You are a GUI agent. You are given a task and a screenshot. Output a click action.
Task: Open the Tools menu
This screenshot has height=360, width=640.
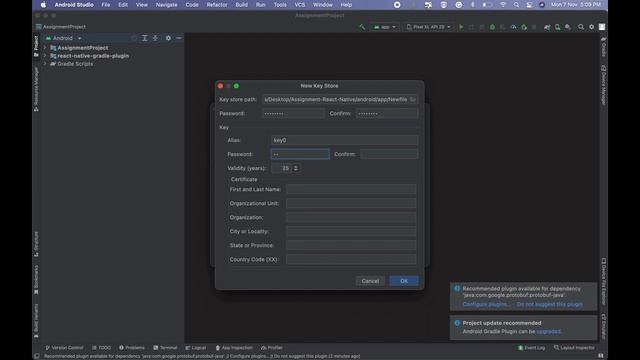point(280,5)
